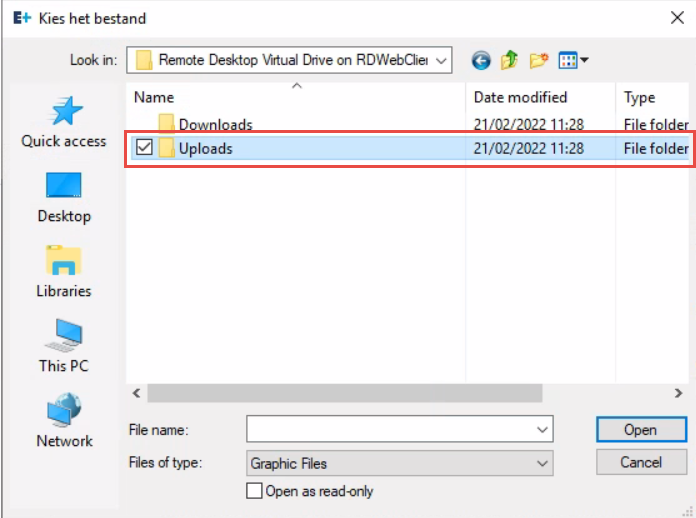Expand the Files of type dropdown
The height and width of the screenshot is (518, 696).
coord(542,463)
